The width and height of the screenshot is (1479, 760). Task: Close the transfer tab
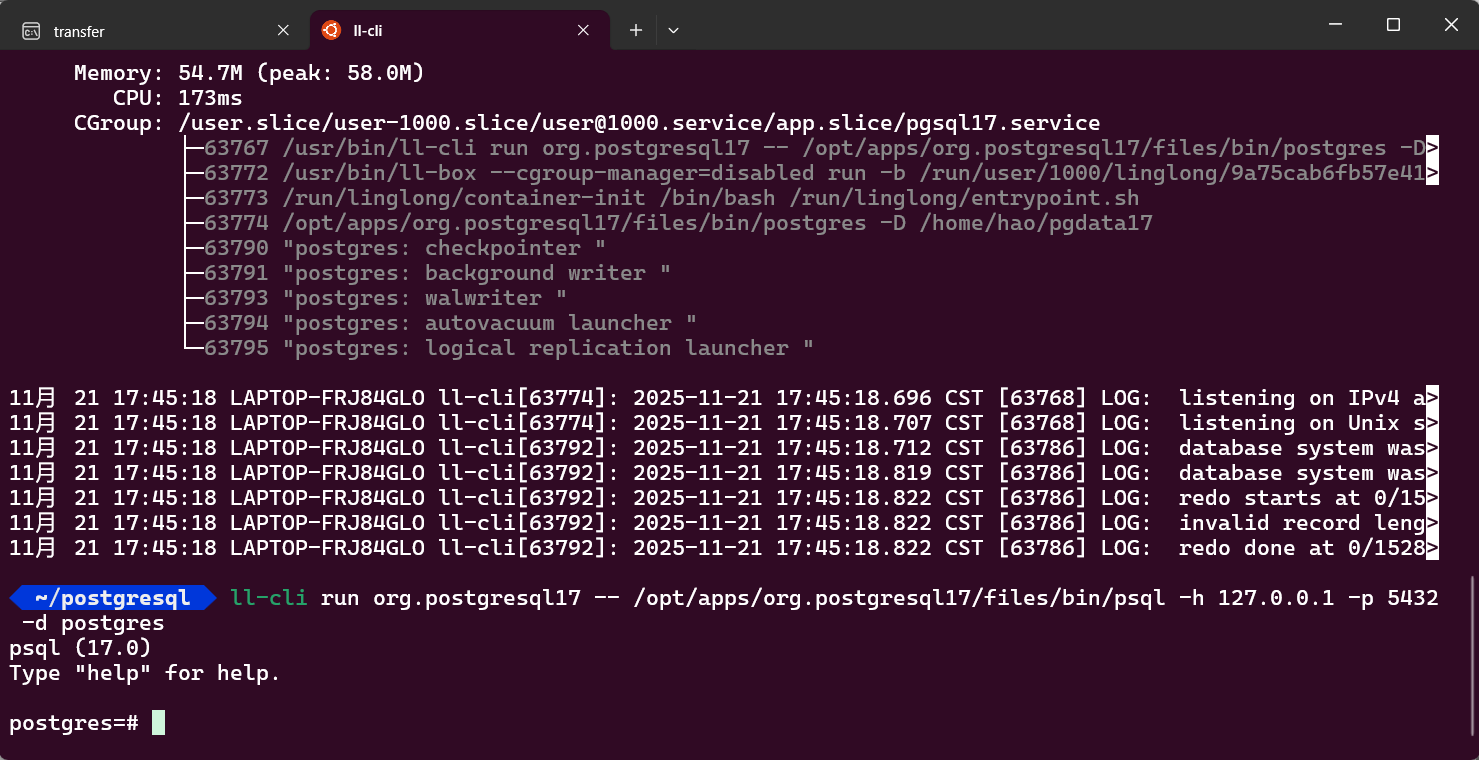coord(283,31)
